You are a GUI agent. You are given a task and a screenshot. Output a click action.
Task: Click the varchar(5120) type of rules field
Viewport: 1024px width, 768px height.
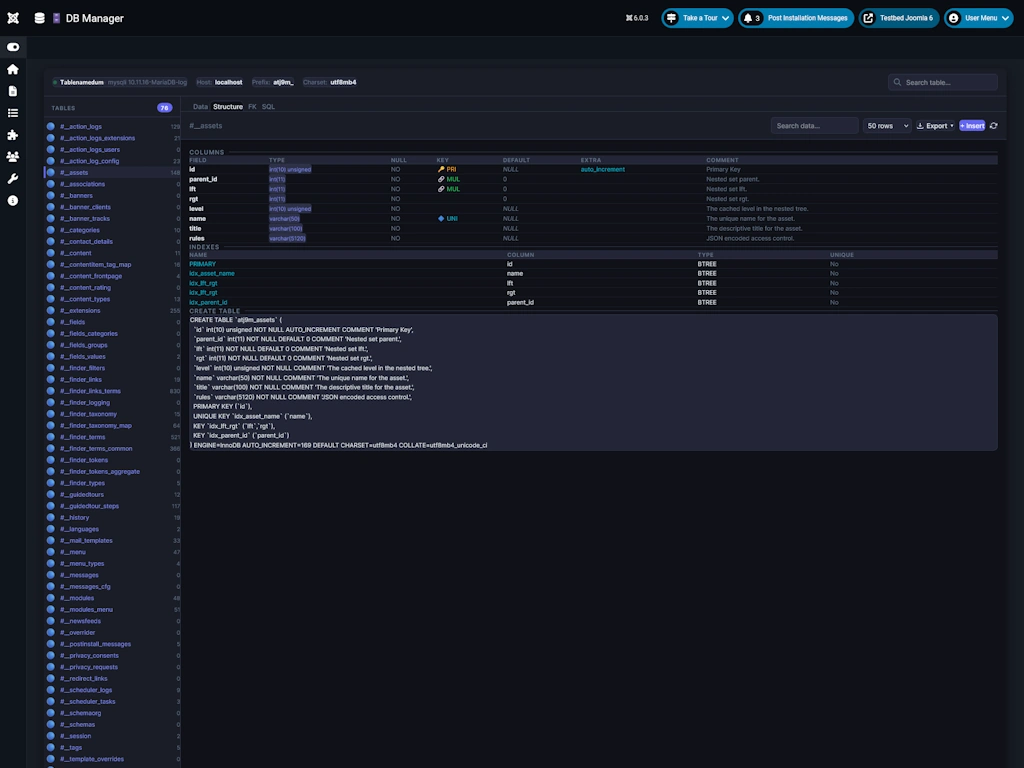[x=287, y=238]
